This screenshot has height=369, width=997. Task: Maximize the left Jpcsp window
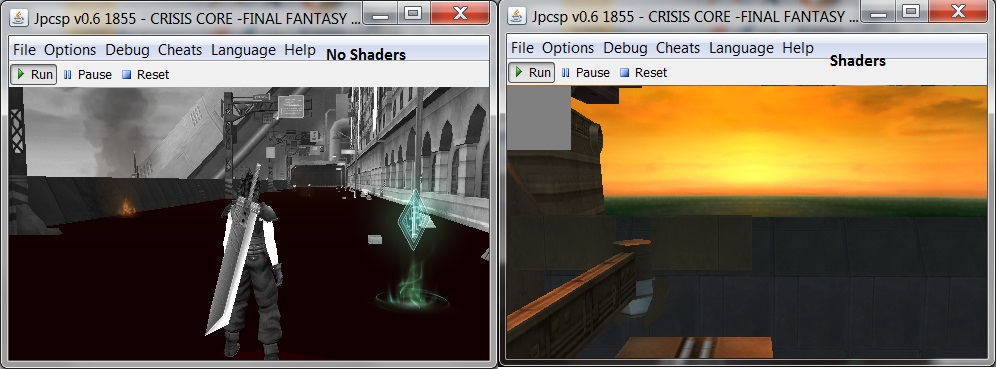pos(413,12)
